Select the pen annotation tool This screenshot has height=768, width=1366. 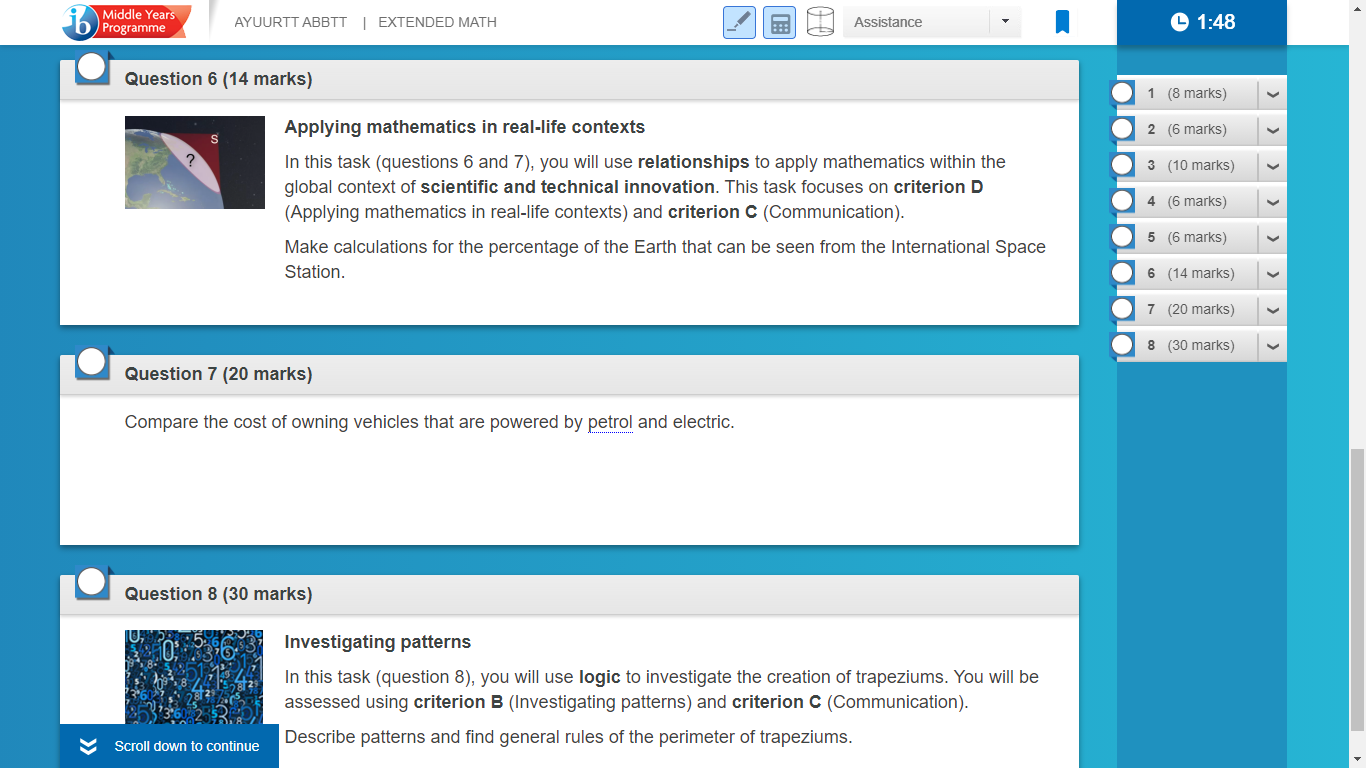[739, 22]
